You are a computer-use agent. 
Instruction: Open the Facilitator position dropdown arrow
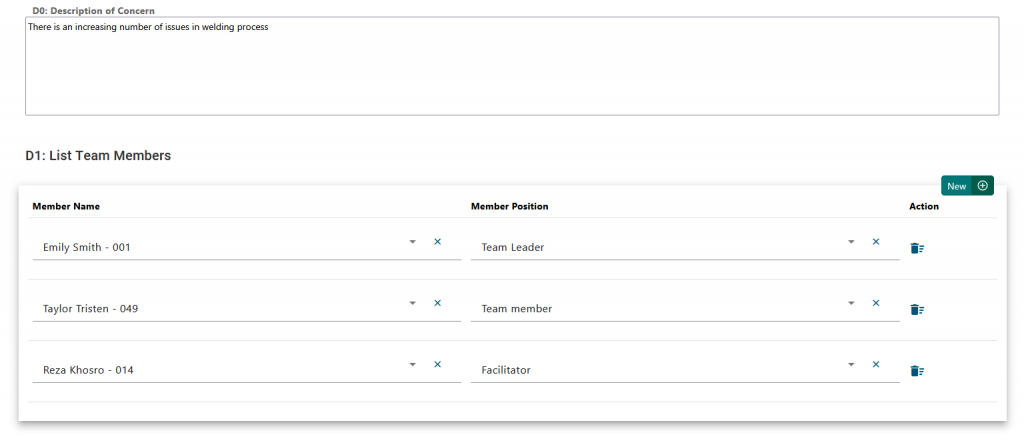tap(851, 364)
